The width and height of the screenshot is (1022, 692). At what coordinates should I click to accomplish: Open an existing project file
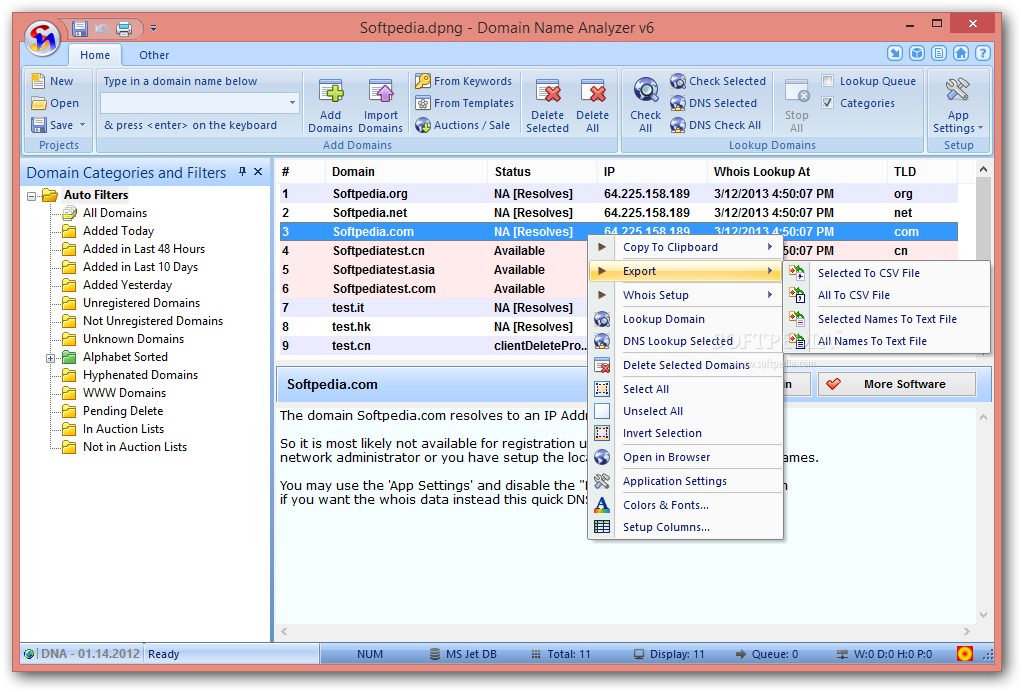pyautogui.click(x=55, y=103)
